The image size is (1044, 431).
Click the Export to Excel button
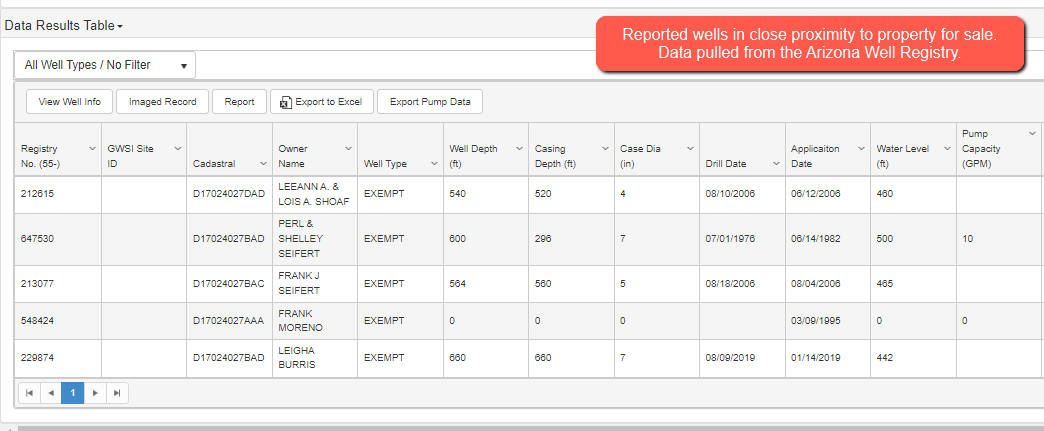[x=322, y=102]
